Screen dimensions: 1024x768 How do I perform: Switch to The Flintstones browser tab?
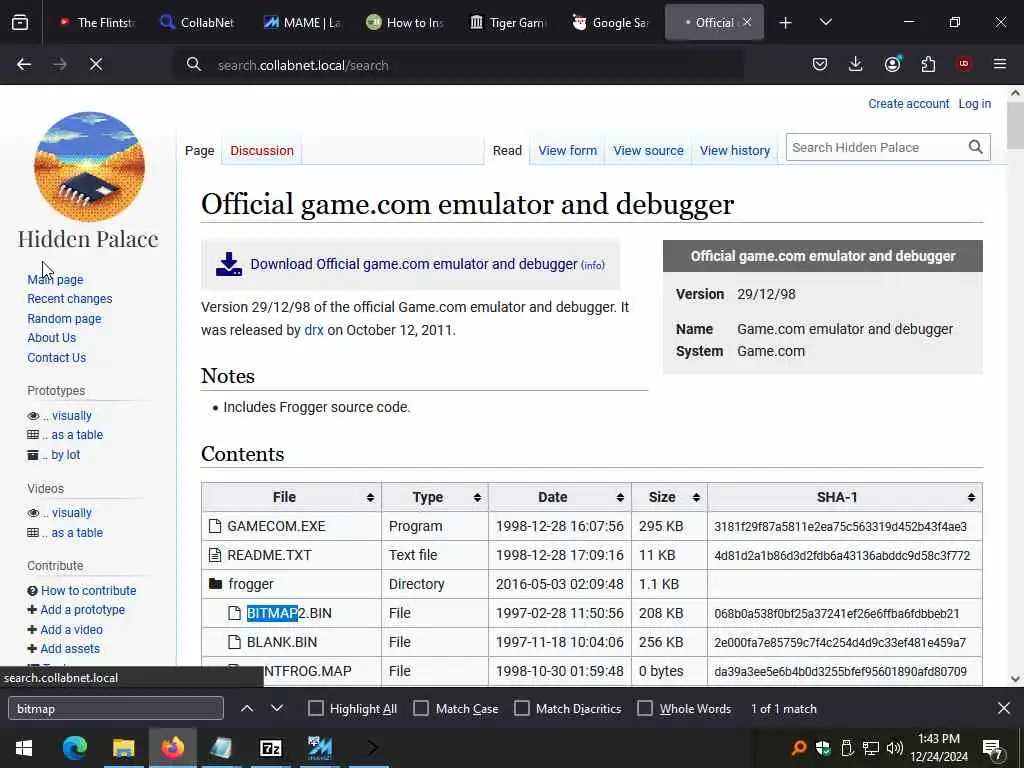tap(96, 23)
